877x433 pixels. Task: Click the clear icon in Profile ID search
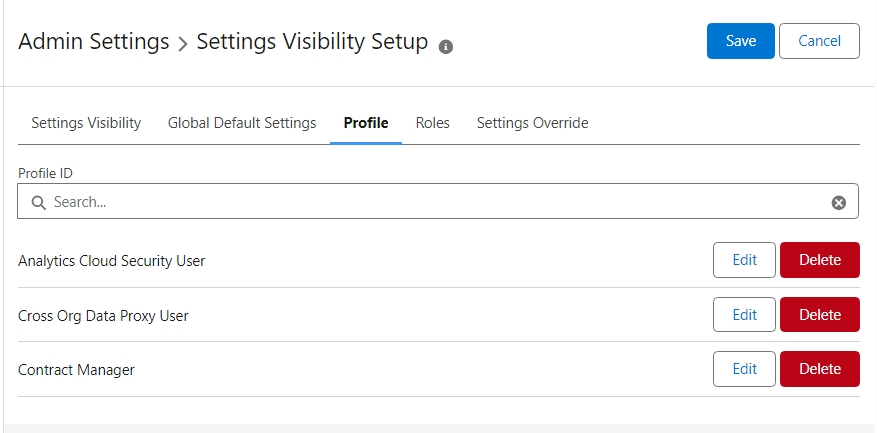(x=839, y=202)
